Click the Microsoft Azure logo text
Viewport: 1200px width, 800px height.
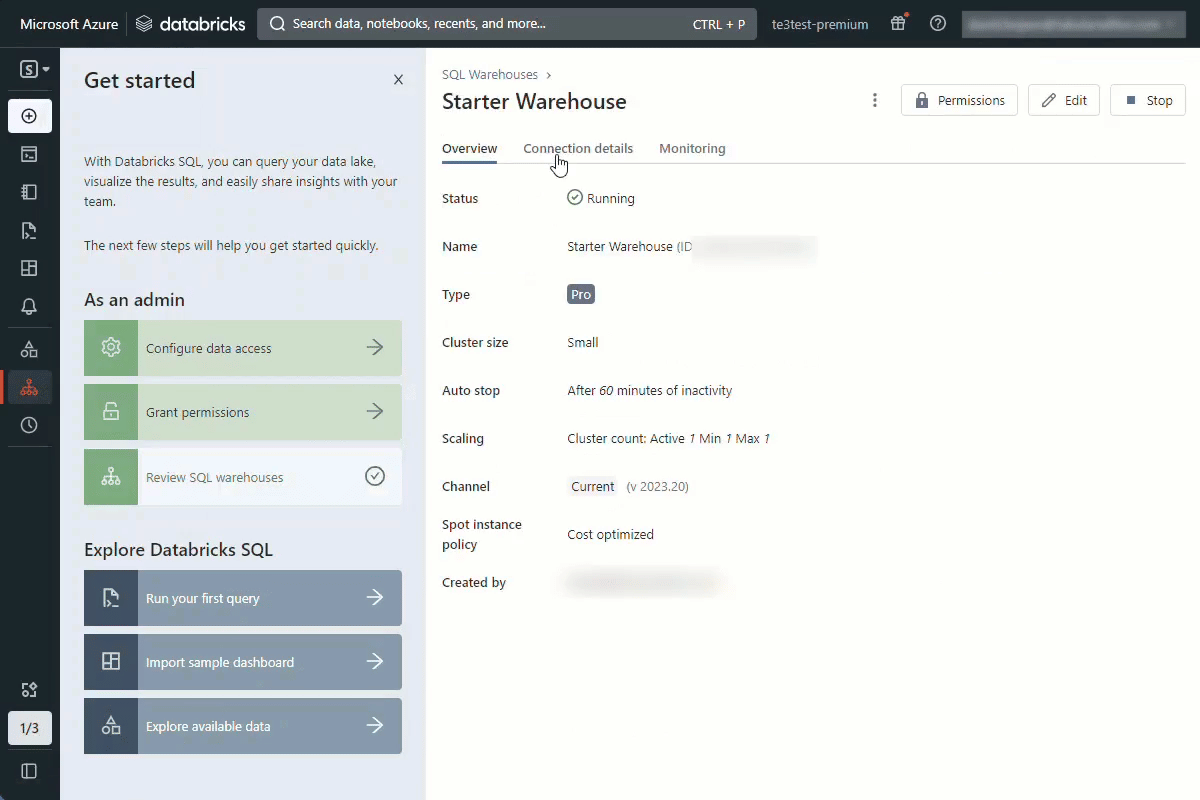(69, 24)
